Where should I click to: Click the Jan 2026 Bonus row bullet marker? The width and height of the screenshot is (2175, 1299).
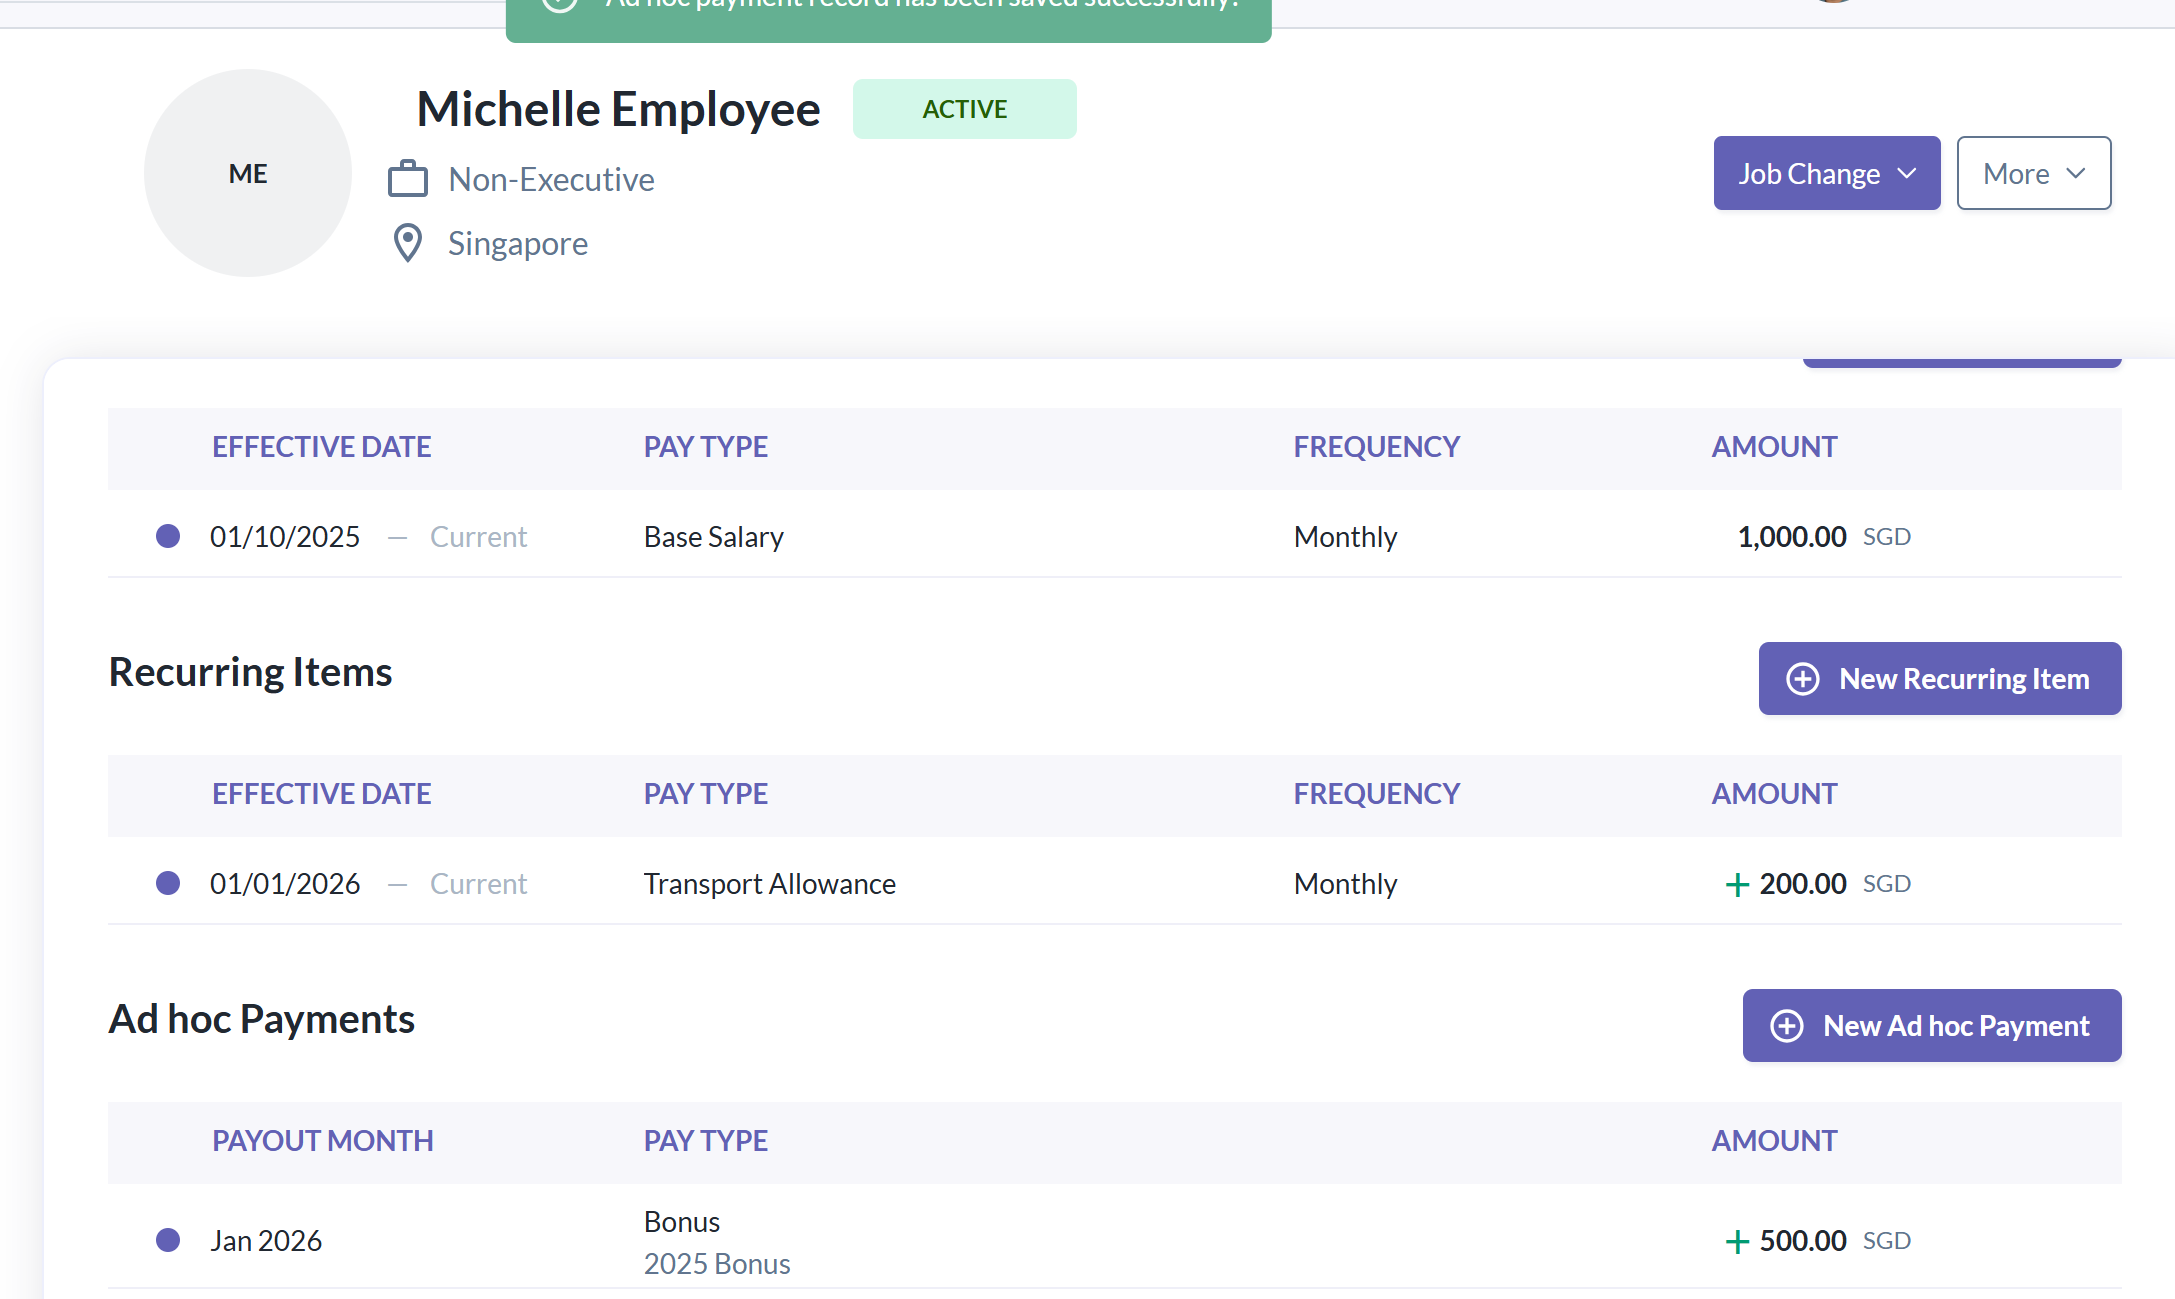pyautogui.click(x=168, y=1241)
